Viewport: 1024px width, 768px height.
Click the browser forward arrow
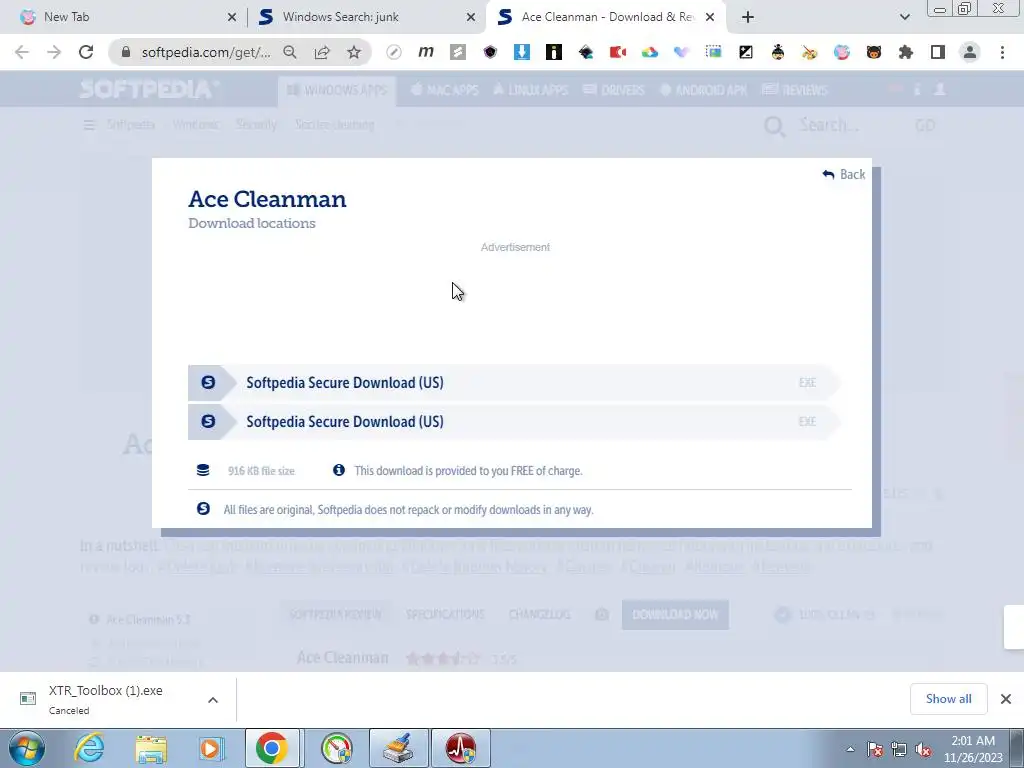point(54,52)
